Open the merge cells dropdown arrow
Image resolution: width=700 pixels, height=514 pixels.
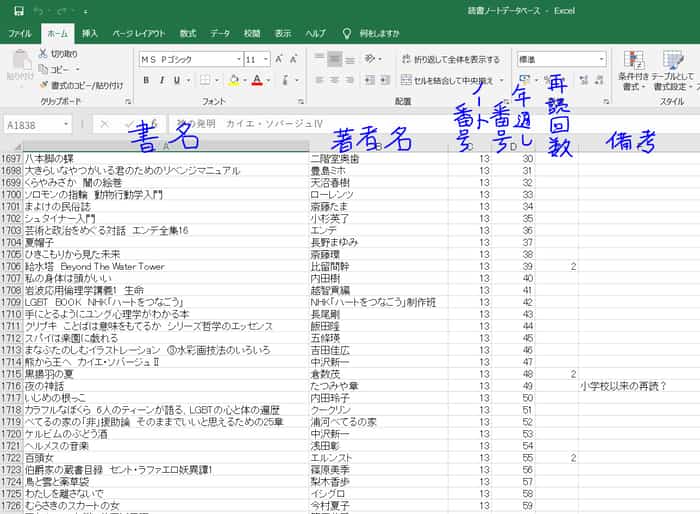(501, 80)
